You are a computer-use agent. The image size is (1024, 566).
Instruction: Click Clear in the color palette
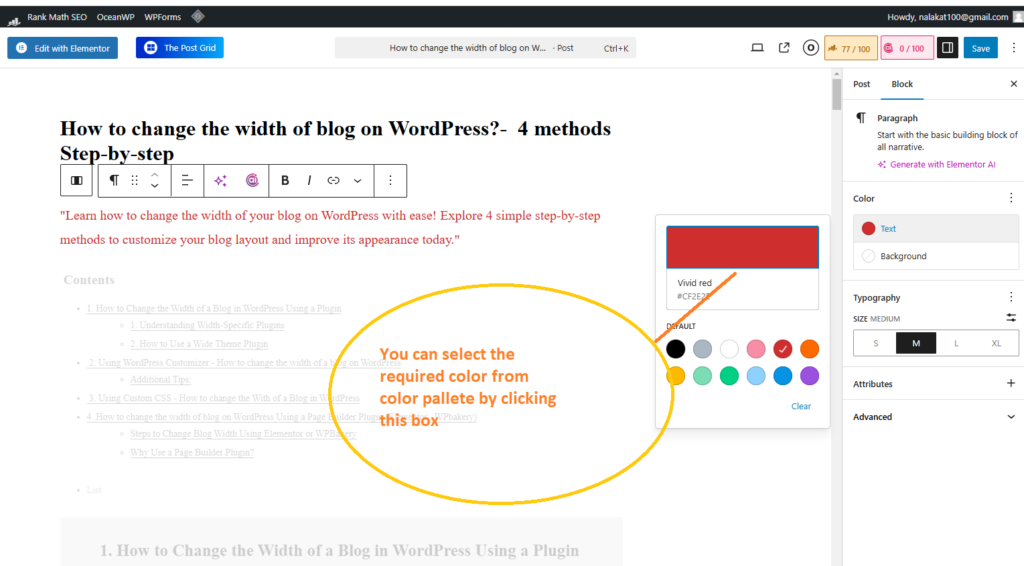[x=801, y=406]
